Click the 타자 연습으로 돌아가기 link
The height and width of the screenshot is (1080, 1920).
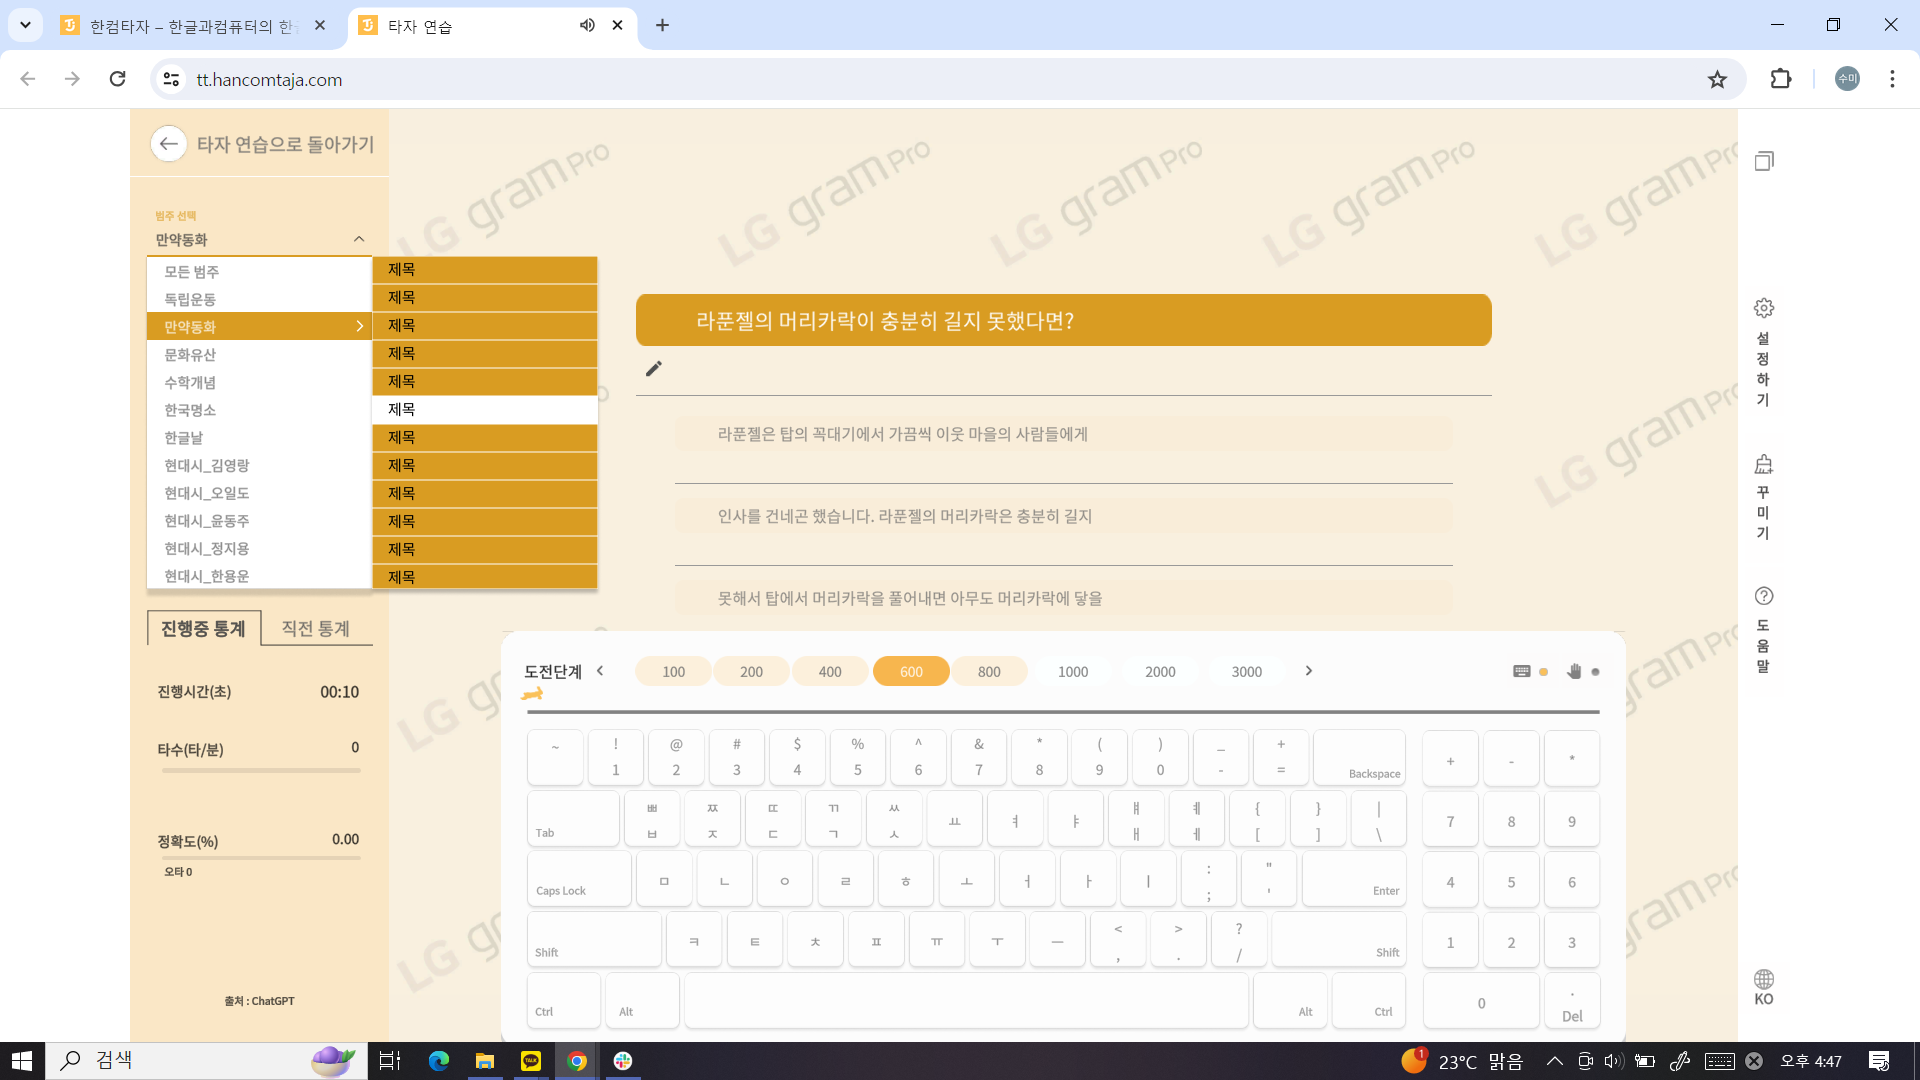point(285,144)
